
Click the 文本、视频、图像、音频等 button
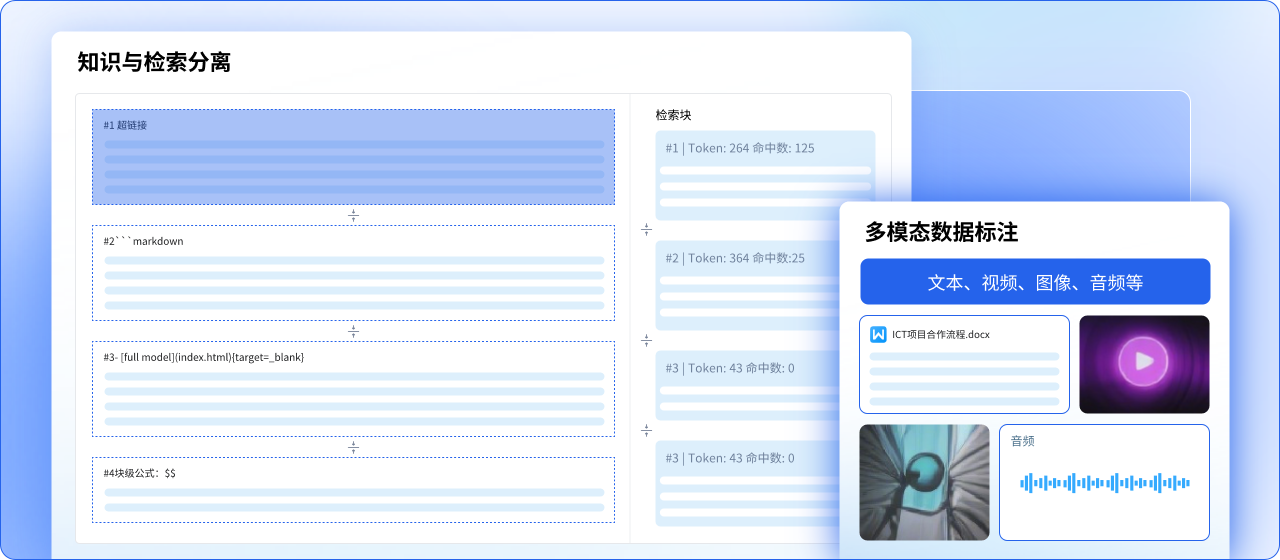(x=1035, y=282)
